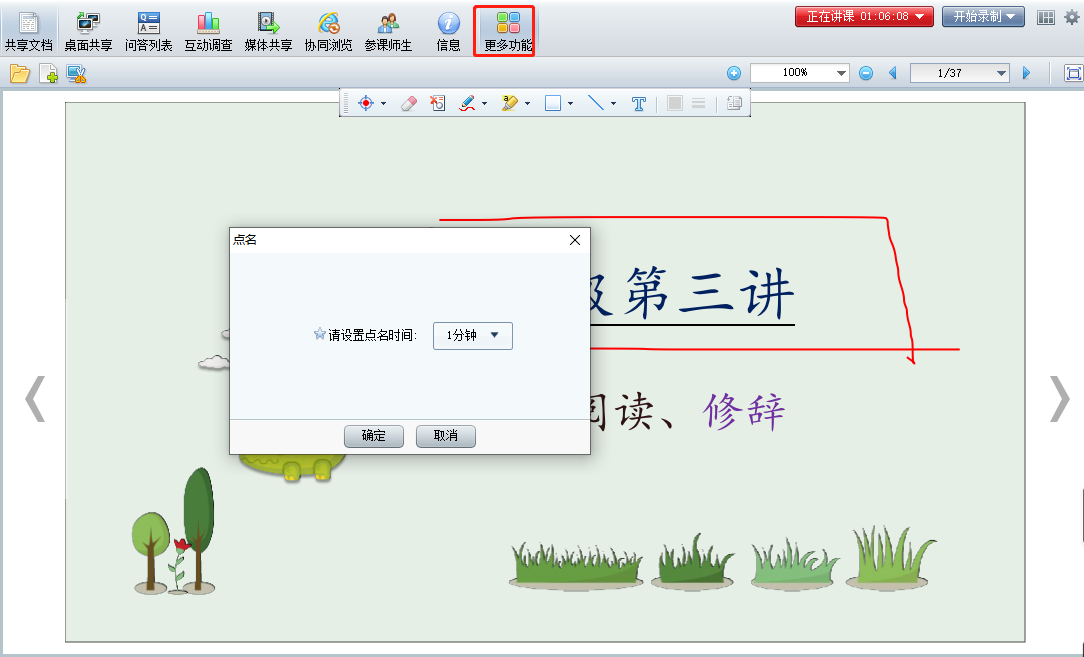Select the text annotation tool
The width and height of the screenshot is (1084, 657).
[639, 104]
